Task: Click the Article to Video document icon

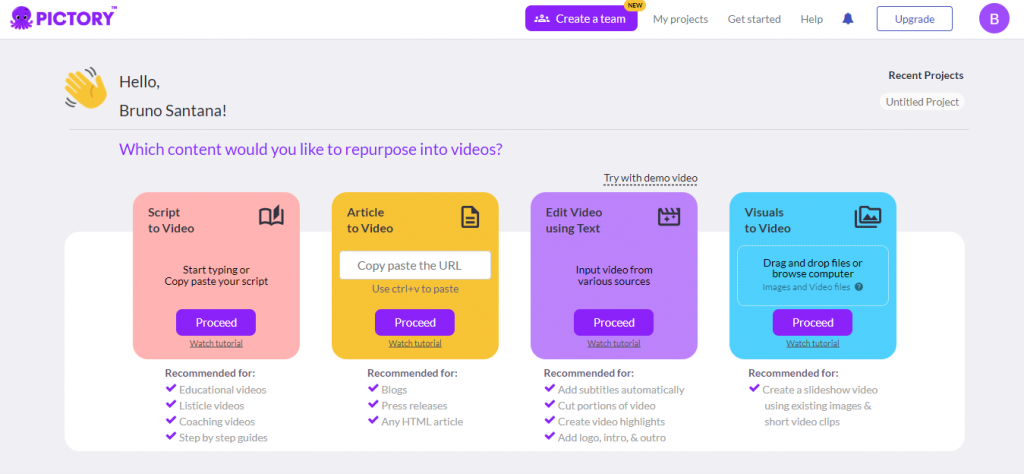Action: 470,217
